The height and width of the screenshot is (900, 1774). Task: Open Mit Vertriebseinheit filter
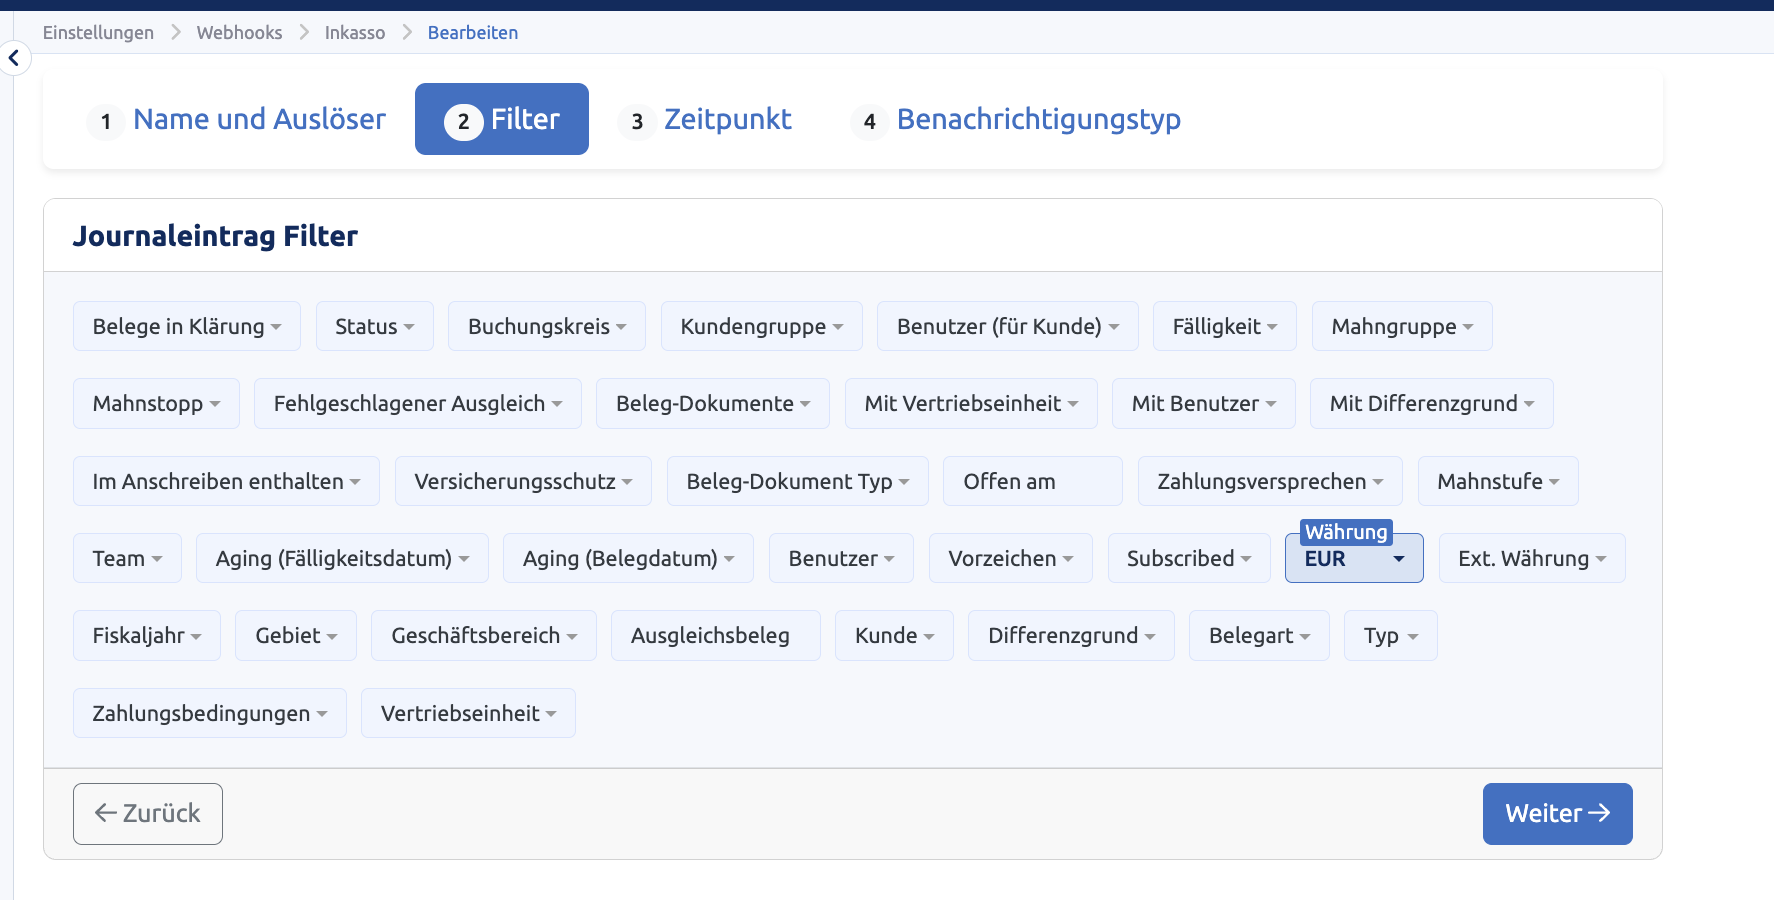[x=971, y=404]
